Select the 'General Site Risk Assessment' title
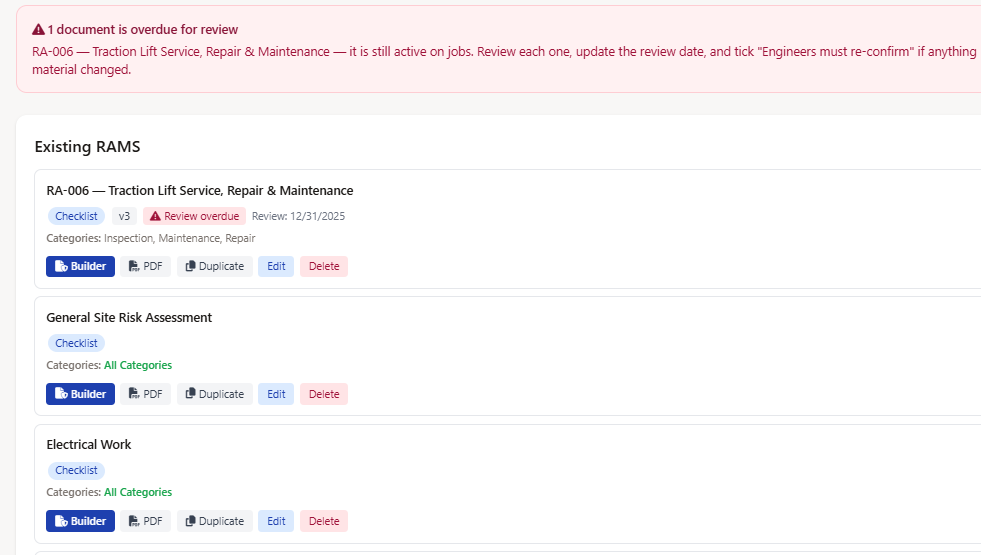Image resolution: width=981 pixels, height=555 pixels. pos(129,317)
